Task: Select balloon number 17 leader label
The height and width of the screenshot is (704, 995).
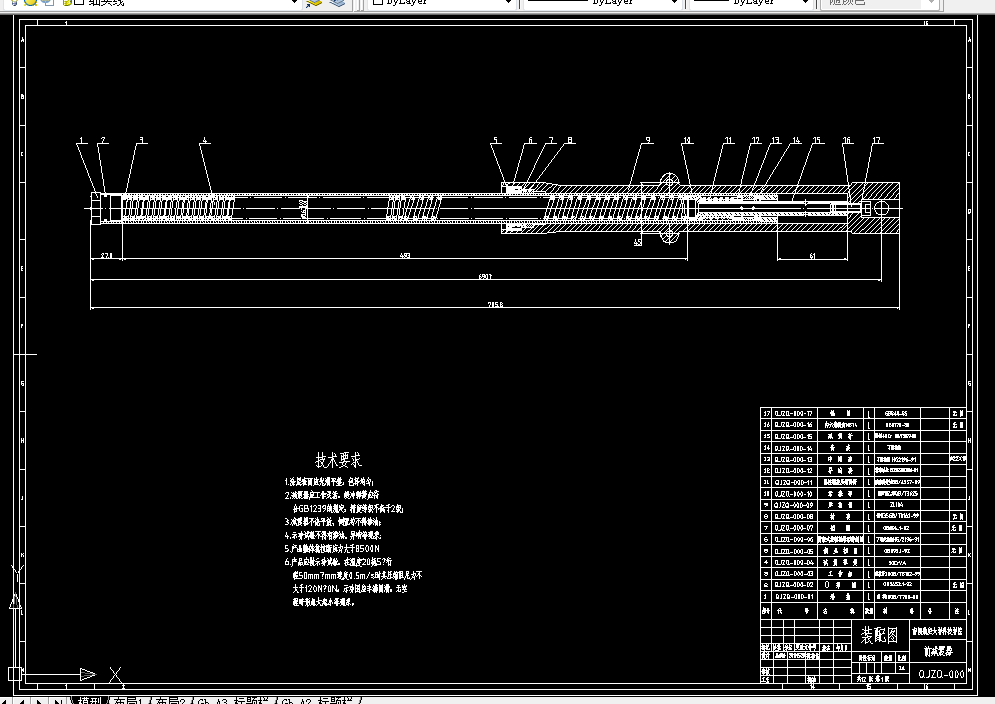Action: [x=876, y=140]
